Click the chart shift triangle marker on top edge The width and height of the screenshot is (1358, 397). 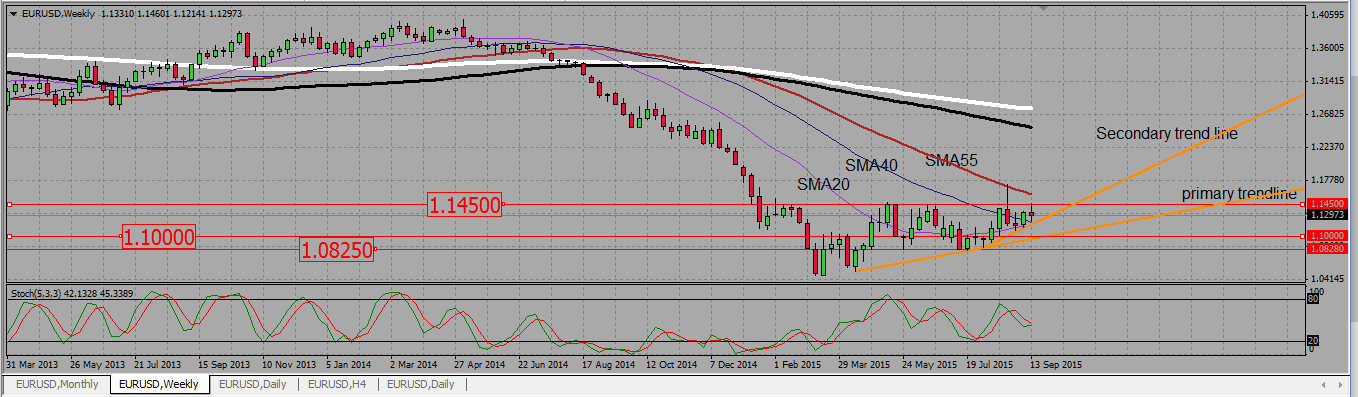pos(1044,9)
